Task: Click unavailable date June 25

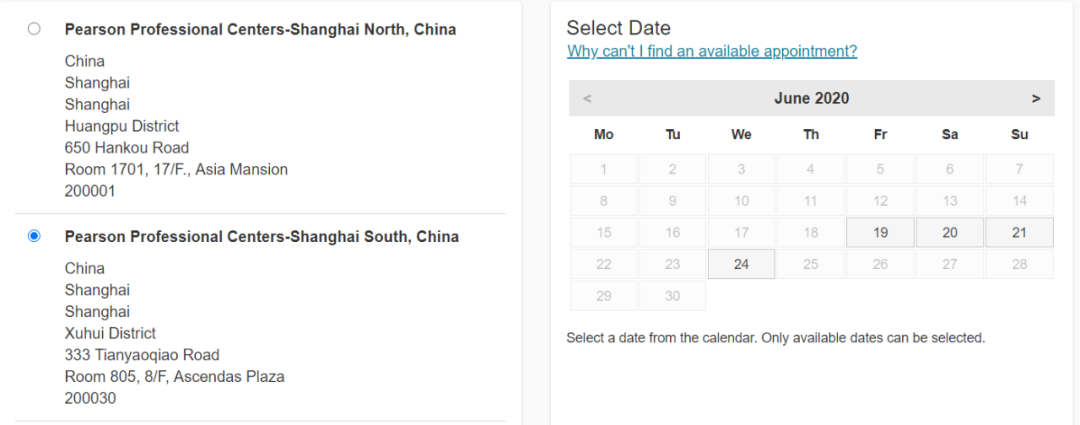Action: pos(811,264)
